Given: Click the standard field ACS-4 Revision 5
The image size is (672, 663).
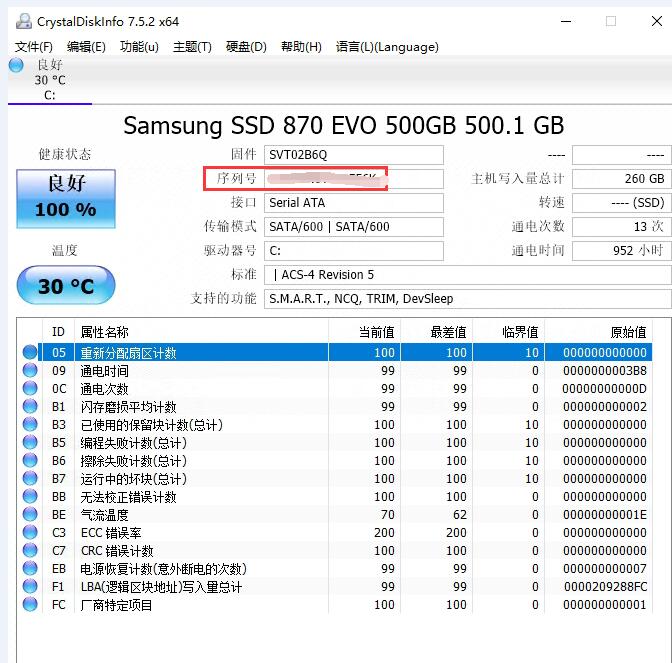Looking at the screenshot, I should click(x=468, y=275).
